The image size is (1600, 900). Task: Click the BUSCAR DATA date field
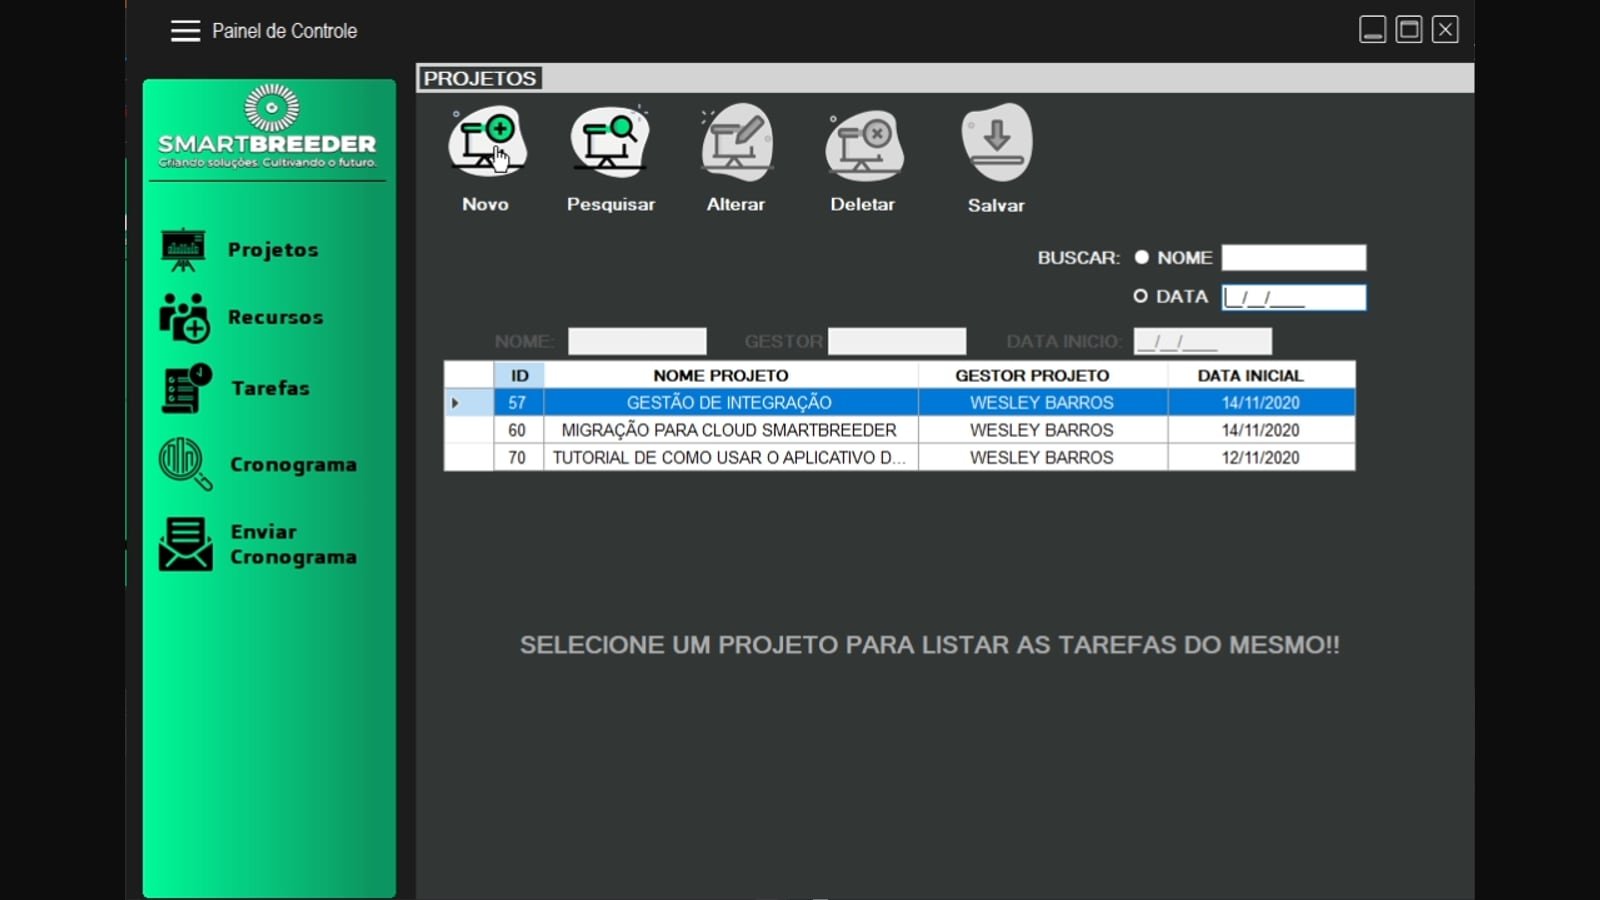click(1293, 297)
